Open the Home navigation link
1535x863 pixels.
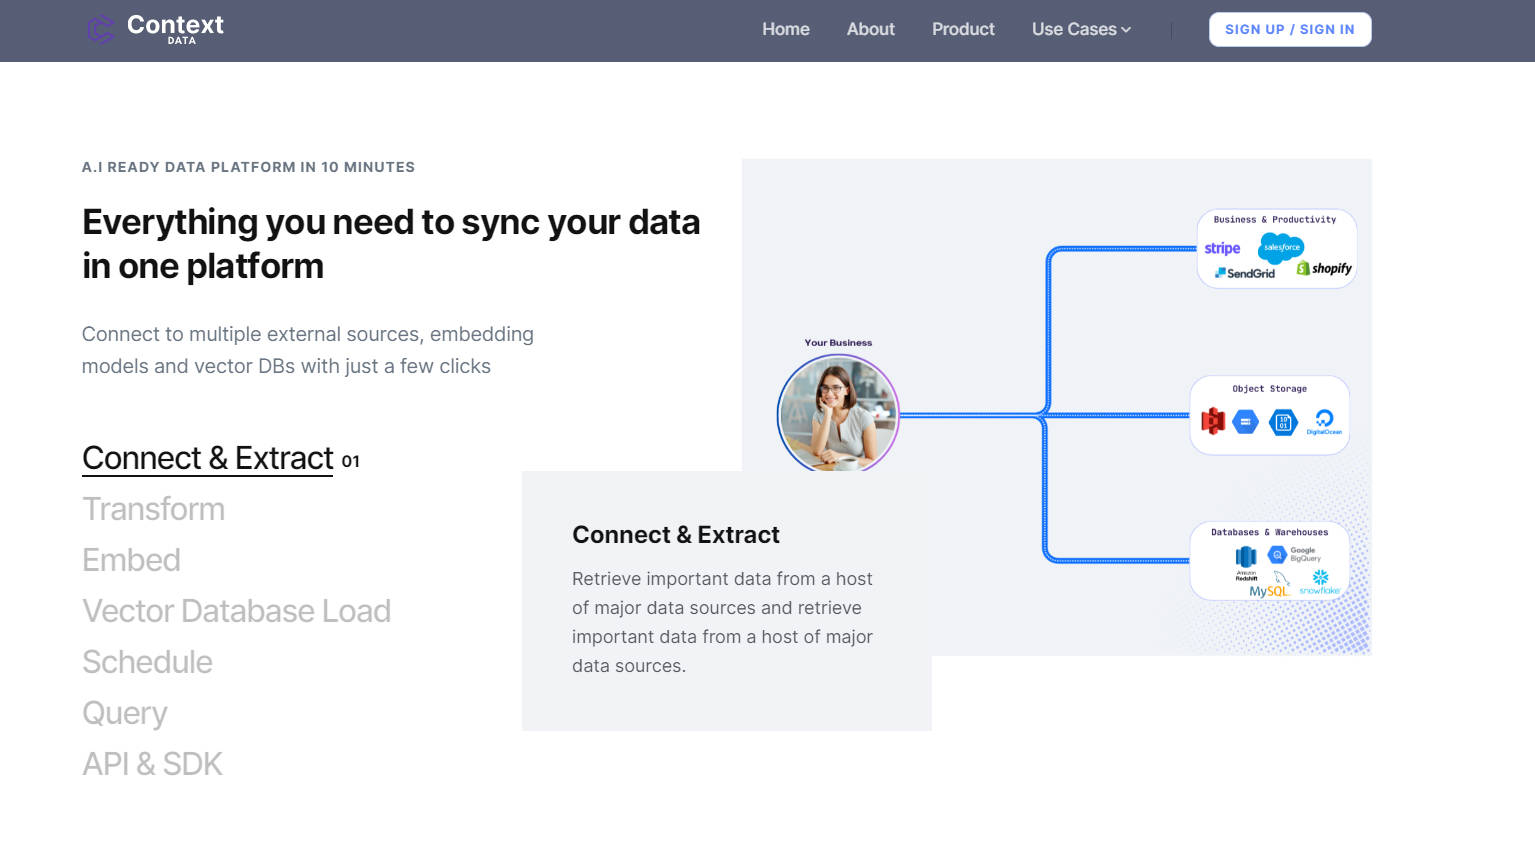(785, 29)
